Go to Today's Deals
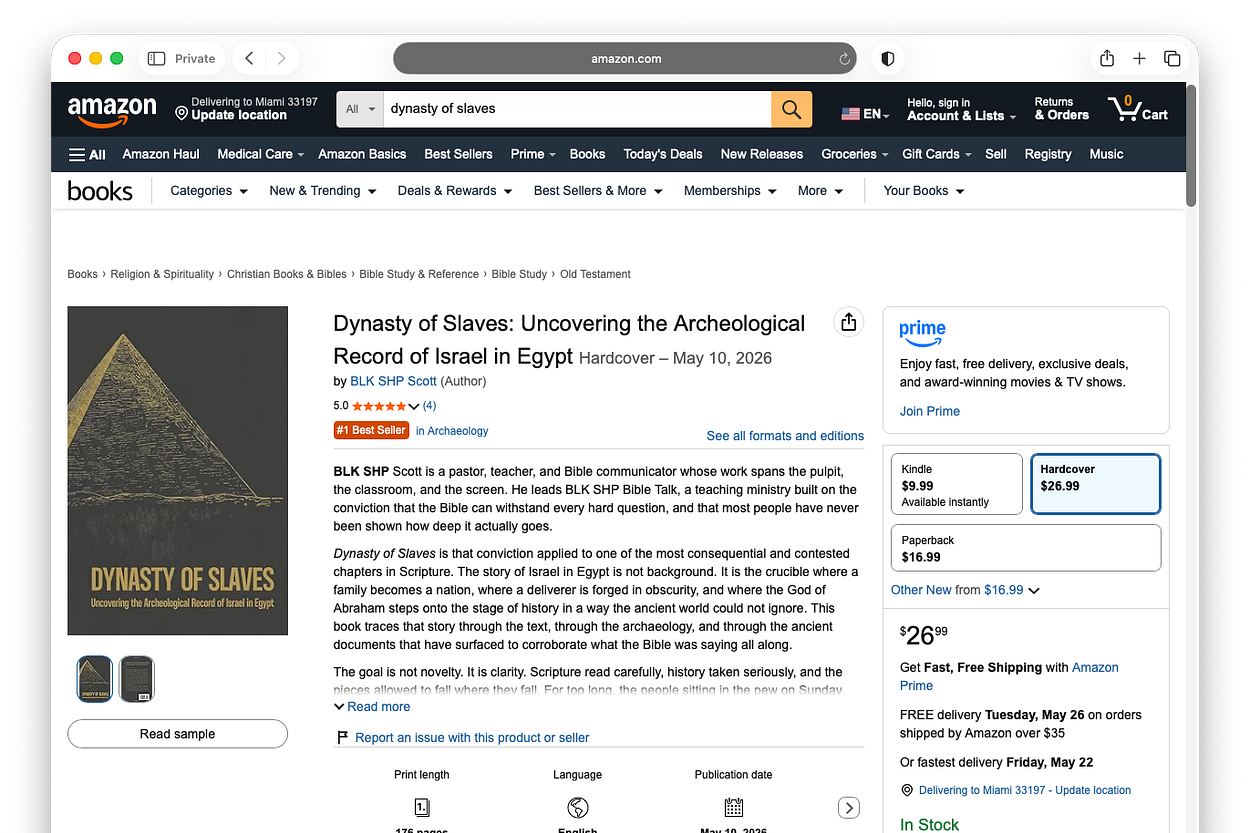Image resolution: width=1250 pixels, height=833 pixels. 663,154
